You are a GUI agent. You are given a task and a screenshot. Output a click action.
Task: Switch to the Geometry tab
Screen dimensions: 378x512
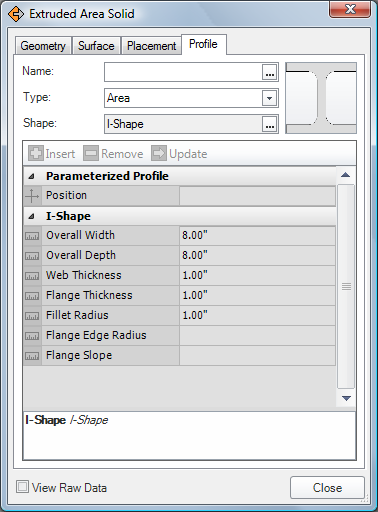pos(43,46)
